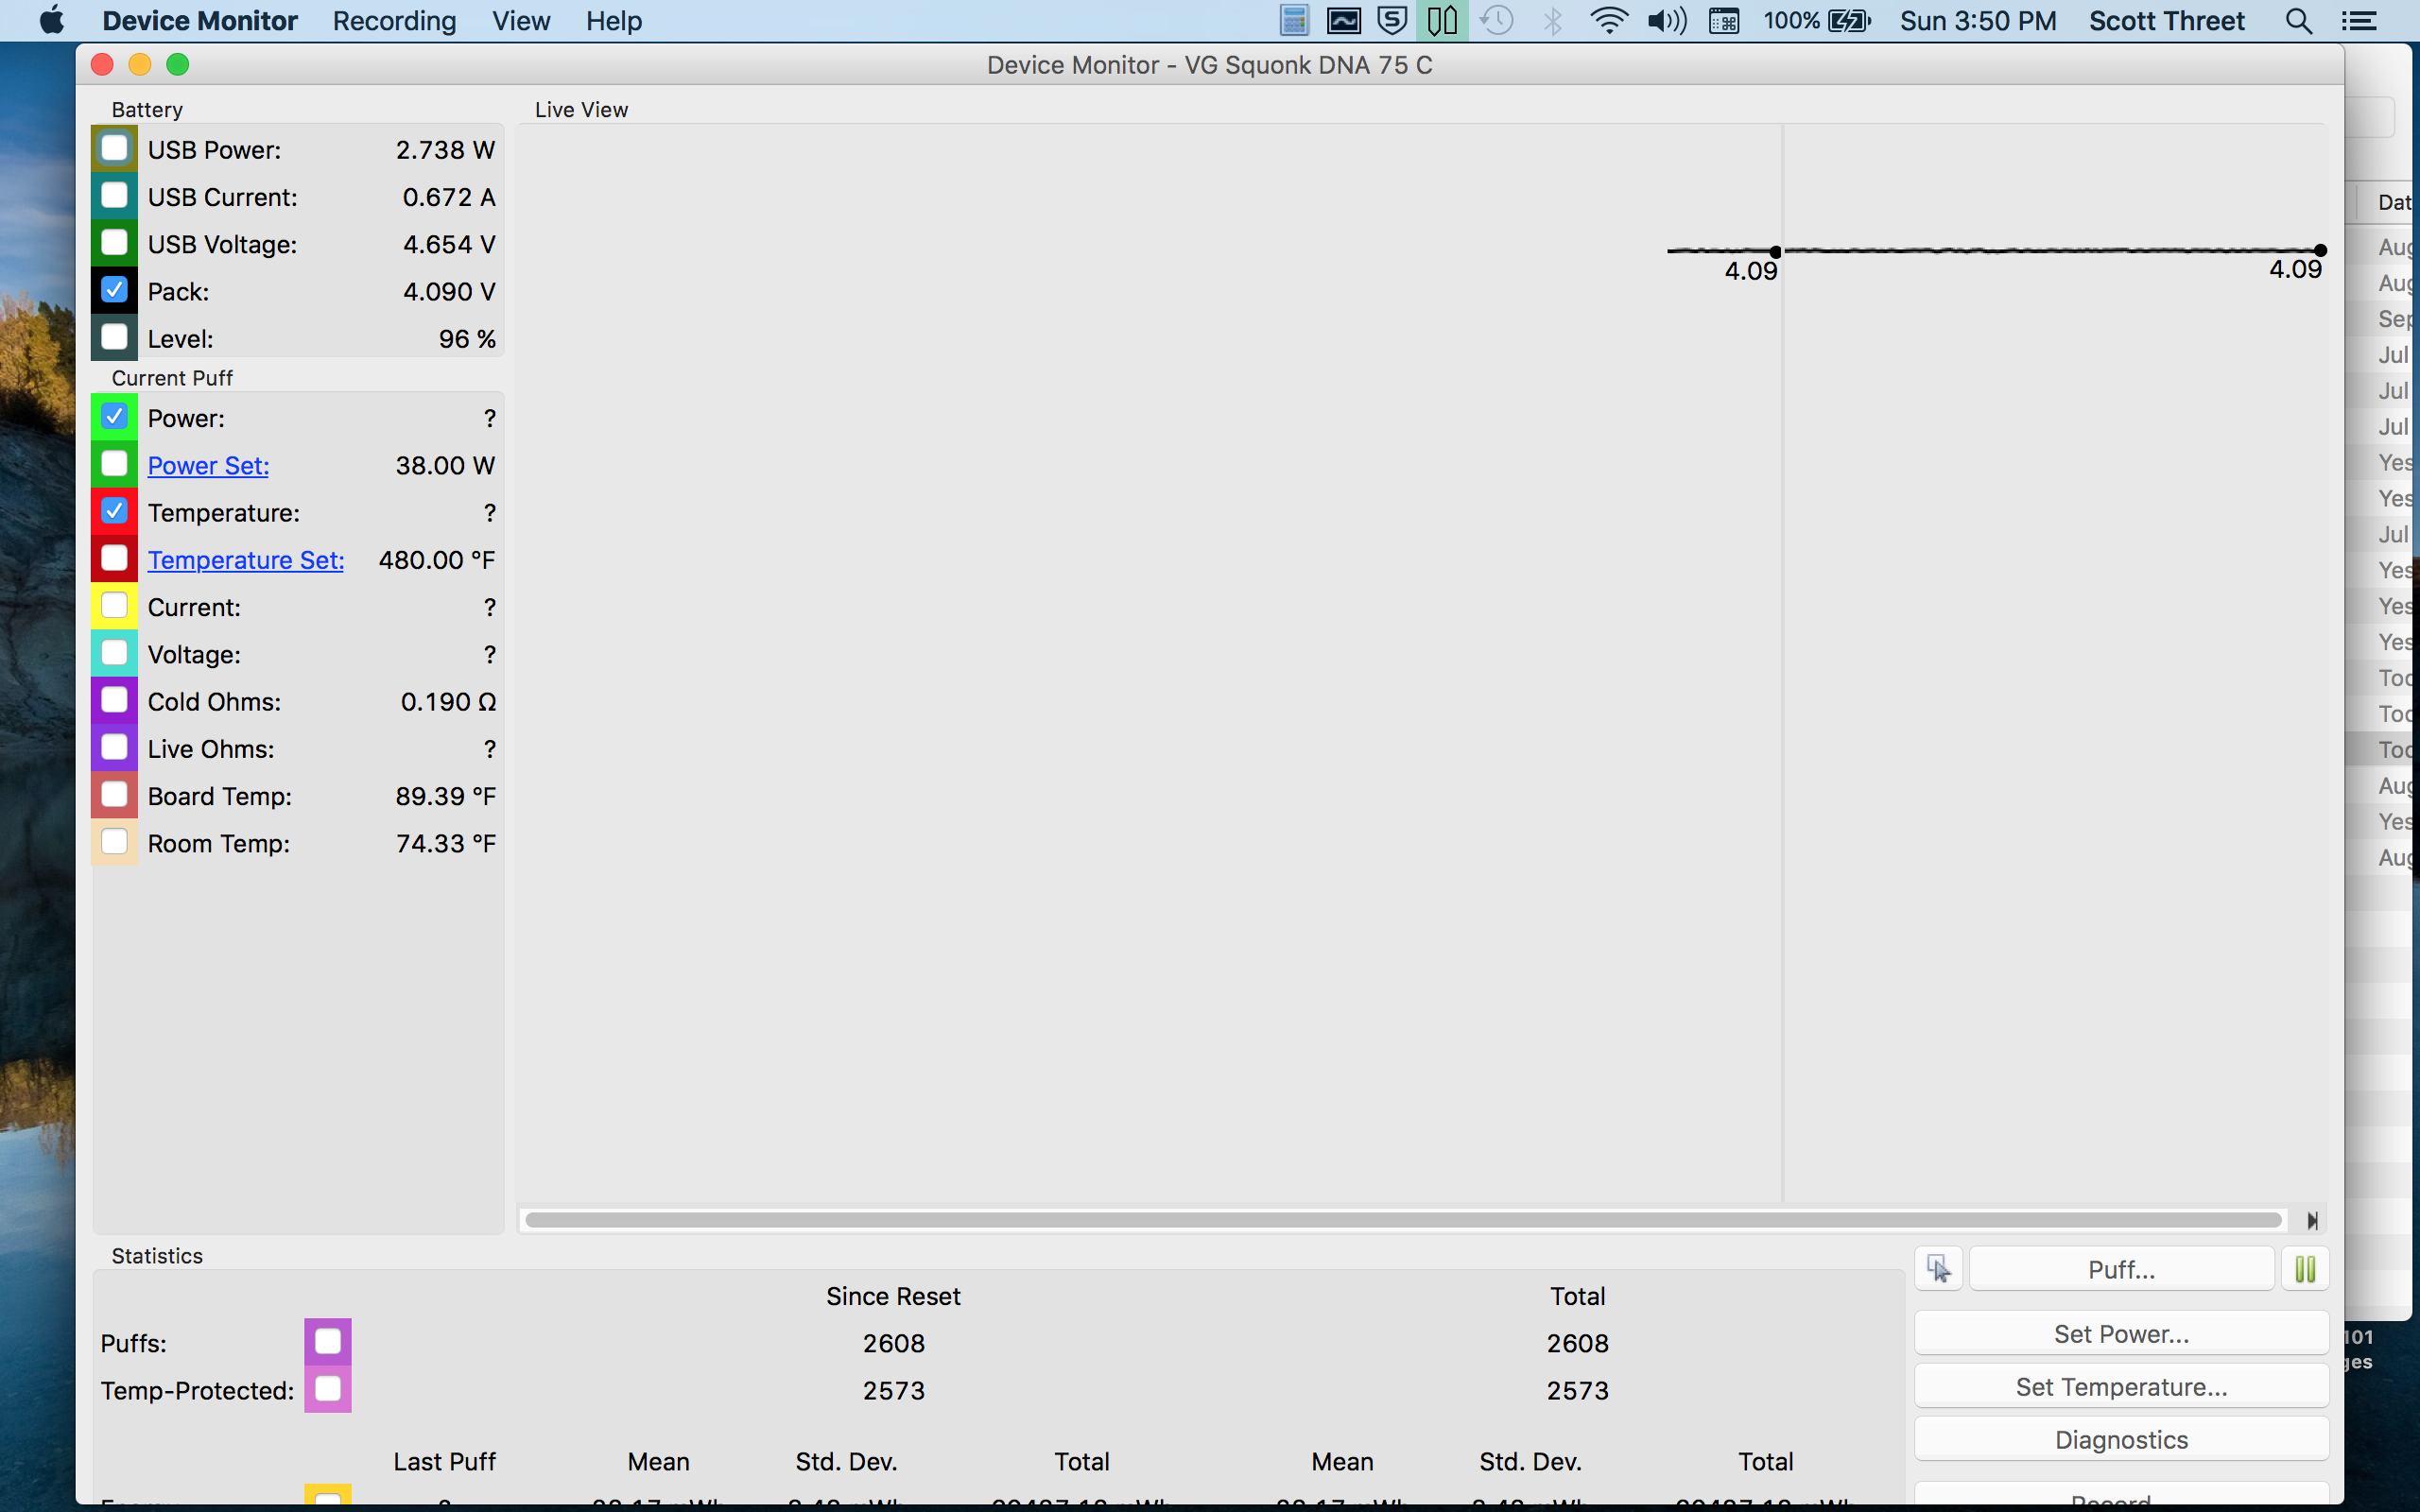Jump to end of Live View timeline
Image resolution: width=2420 pixels, height=1512 pixels.
[x=2312, y=1220]
